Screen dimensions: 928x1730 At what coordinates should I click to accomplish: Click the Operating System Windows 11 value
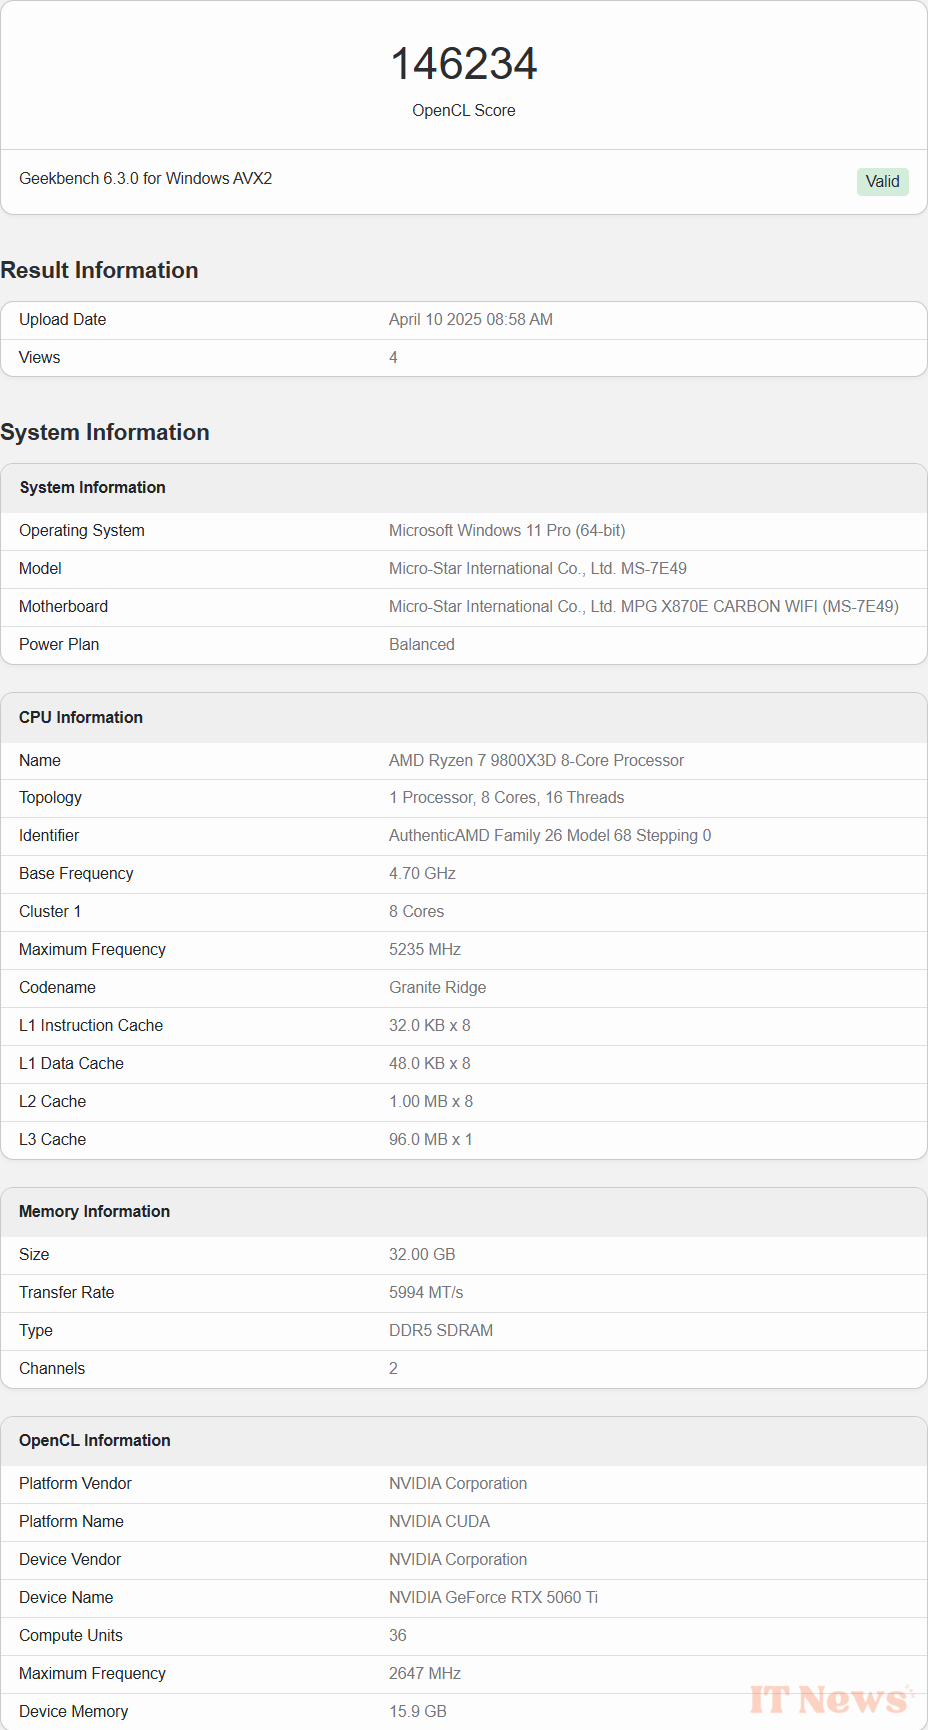507,531
